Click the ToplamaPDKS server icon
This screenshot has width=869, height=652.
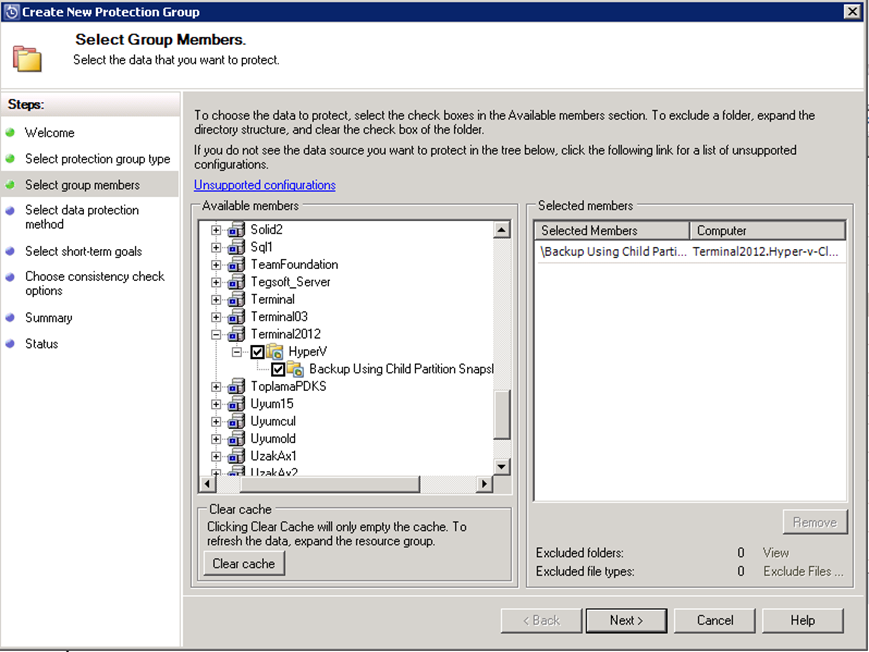point(237,386)
